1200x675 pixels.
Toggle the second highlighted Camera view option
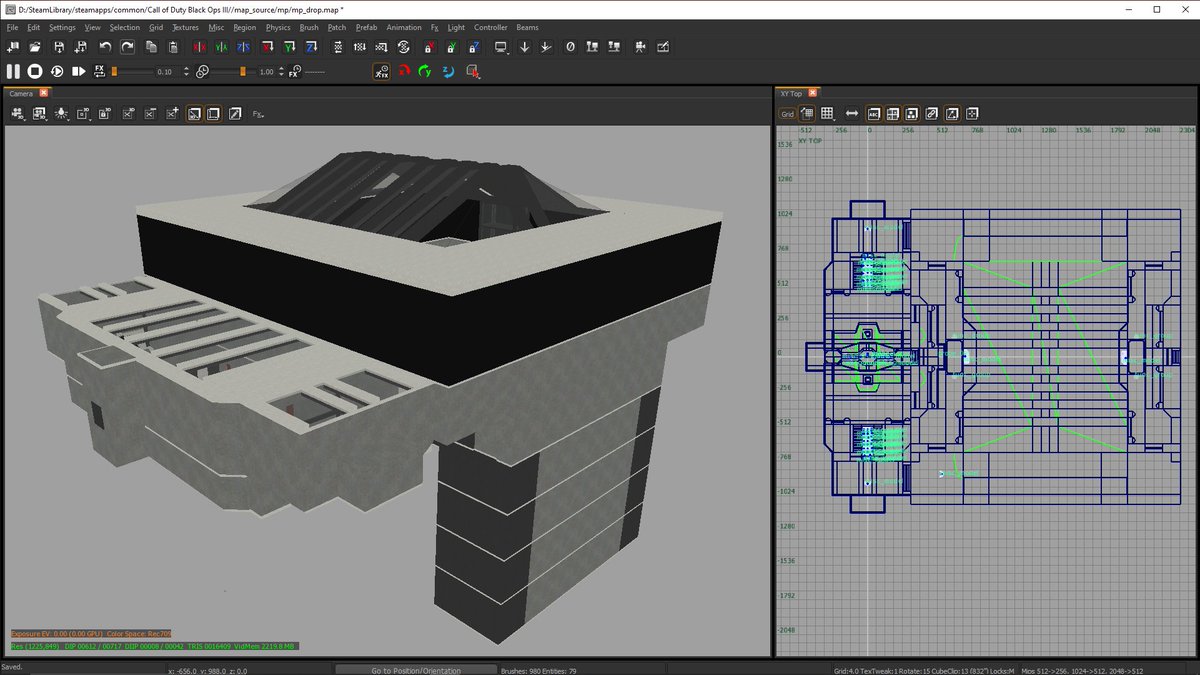213,114
